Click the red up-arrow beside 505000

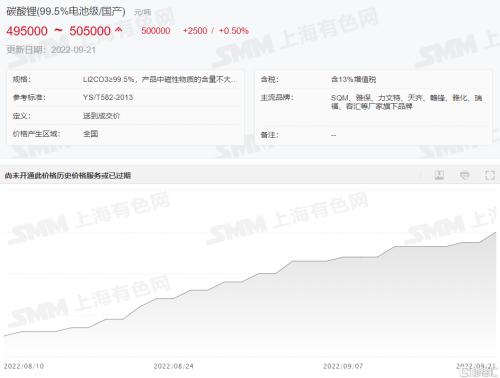[x=118, y=30]
